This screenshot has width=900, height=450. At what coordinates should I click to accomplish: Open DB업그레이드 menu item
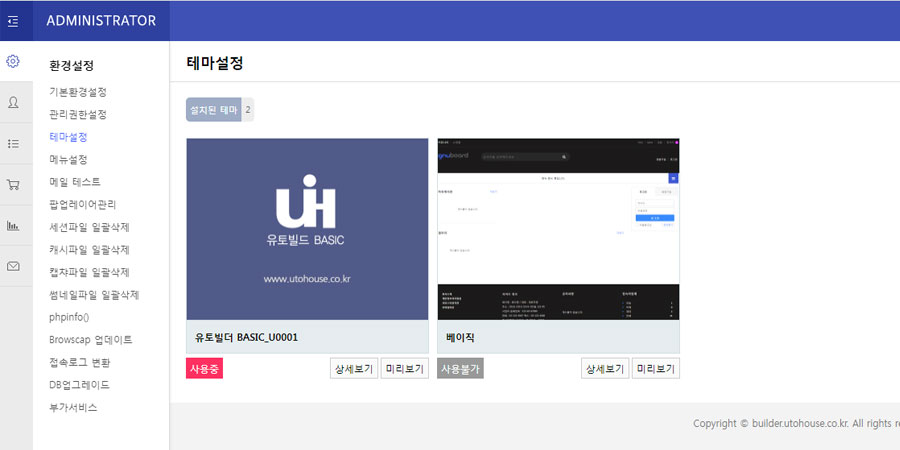79,385
